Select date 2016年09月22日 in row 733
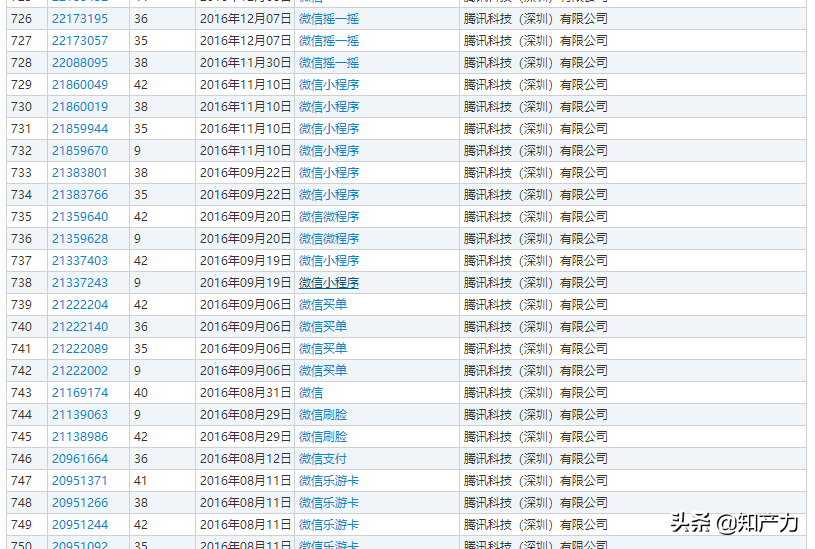The width and height of the screenshot is (815, 549). (245, 173)
